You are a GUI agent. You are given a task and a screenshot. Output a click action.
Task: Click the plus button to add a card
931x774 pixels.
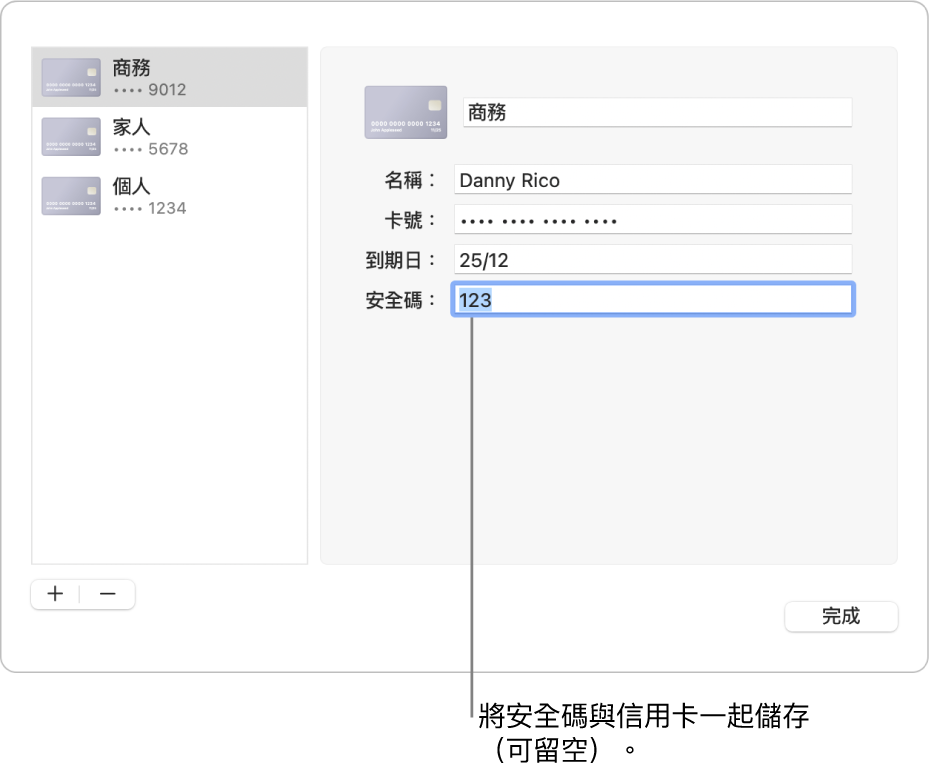click(55, 594)
